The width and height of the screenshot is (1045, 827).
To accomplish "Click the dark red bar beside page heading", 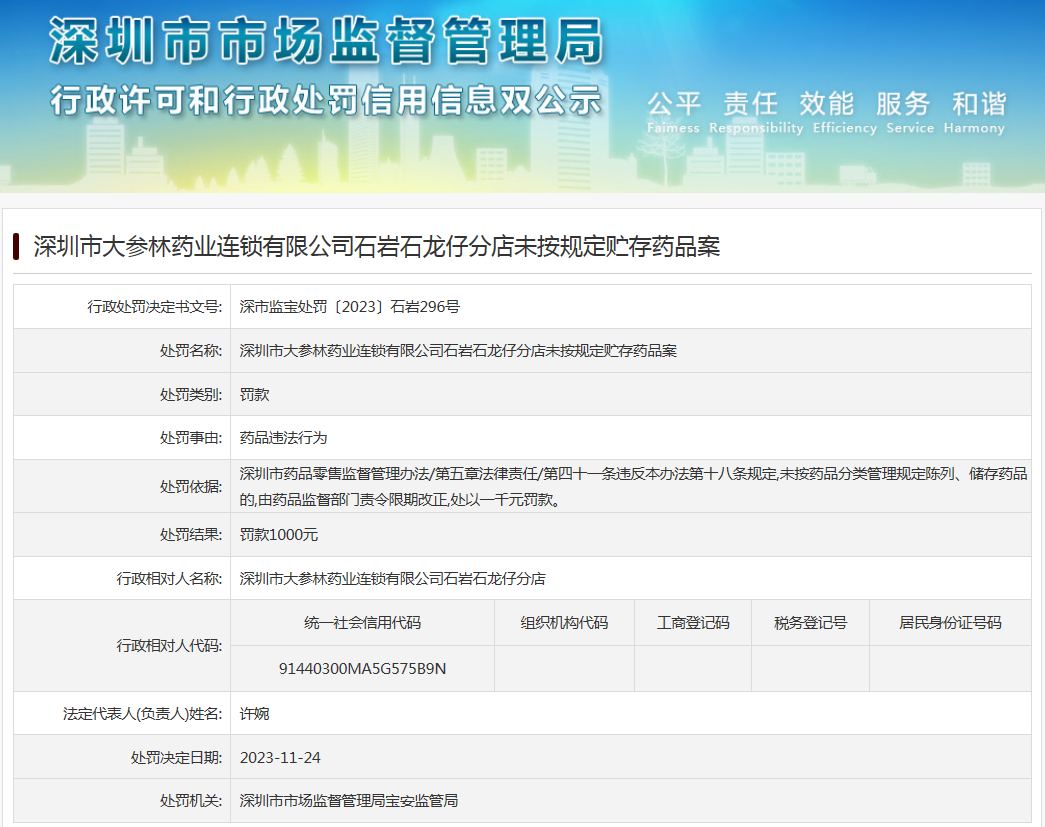I will pyautogui.click(x=17, y=246).
